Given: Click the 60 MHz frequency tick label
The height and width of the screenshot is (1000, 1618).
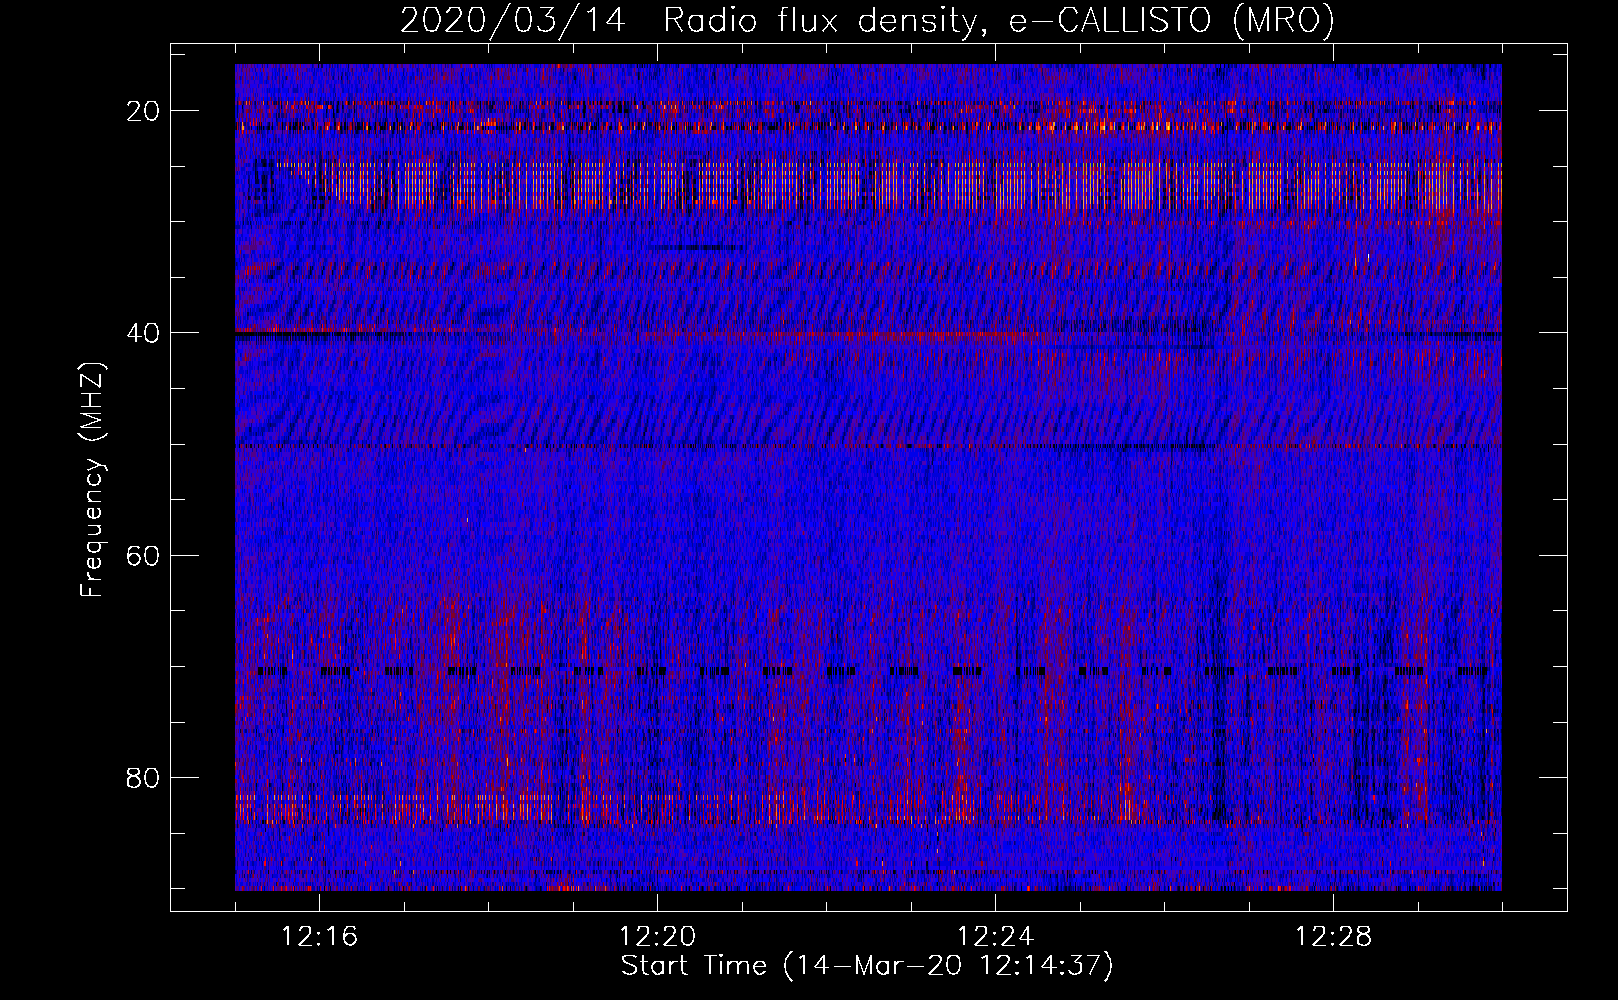Looking at the screenshot, I should pyautogui.click(x=143, y=556).
